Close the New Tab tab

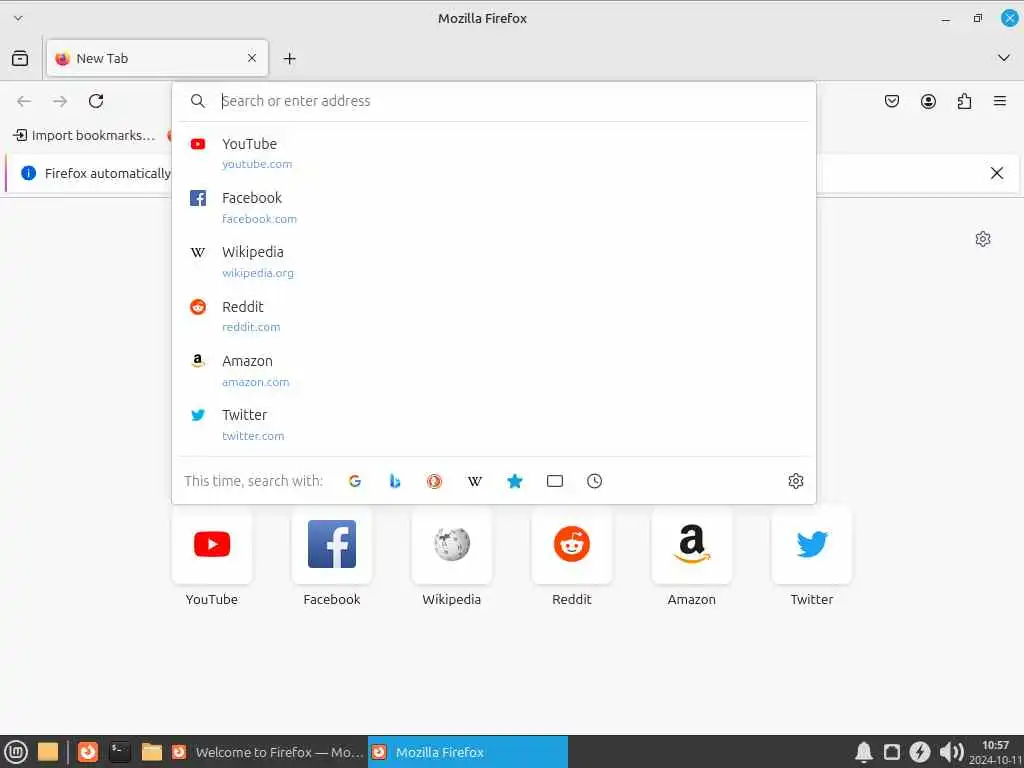pos(252,58)
